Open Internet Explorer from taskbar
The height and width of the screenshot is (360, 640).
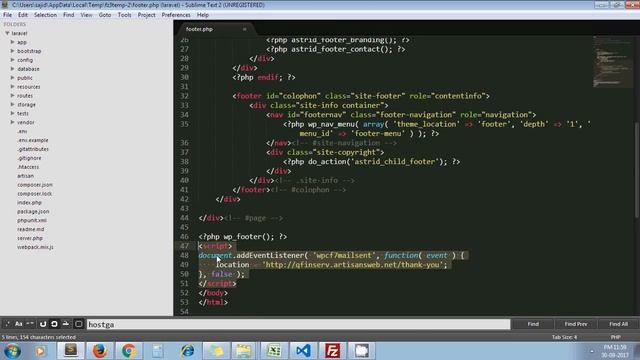(187, 351)
